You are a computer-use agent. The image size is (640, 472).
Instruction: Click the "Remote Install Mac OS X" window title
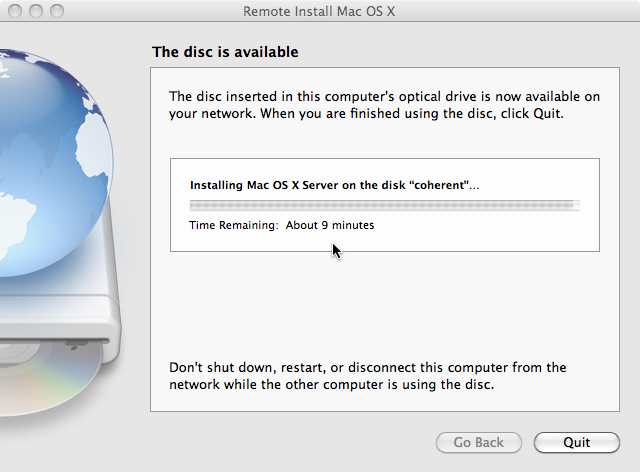319,11
